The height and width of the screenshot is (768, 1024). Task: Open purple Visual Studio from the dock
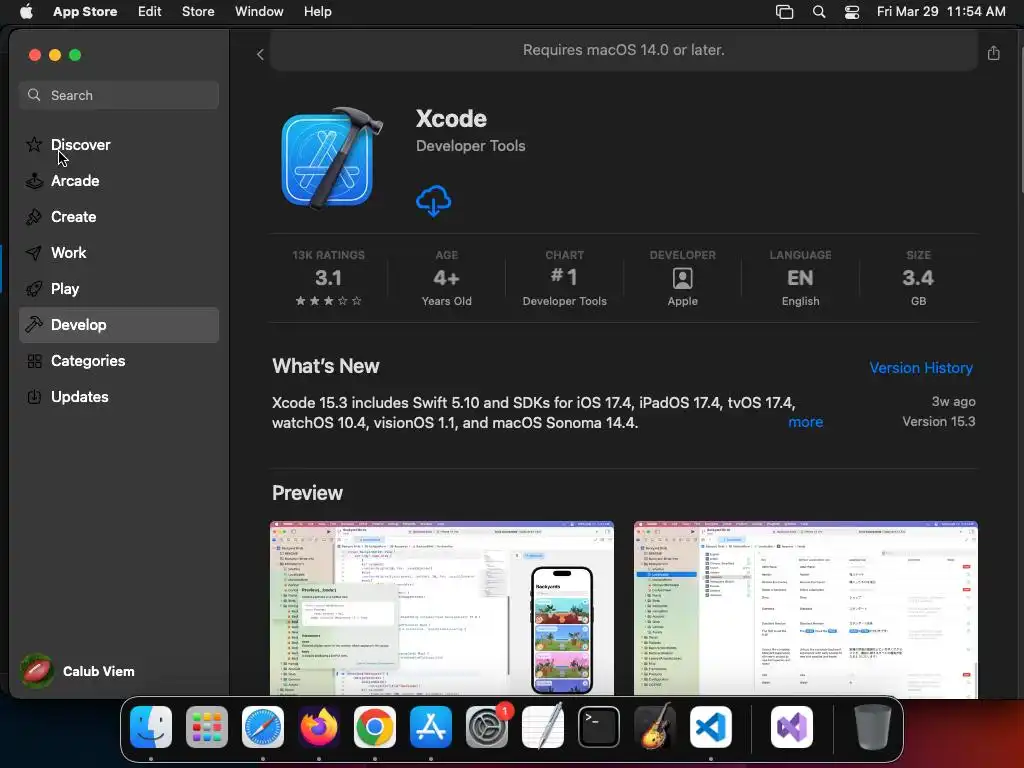792,727
